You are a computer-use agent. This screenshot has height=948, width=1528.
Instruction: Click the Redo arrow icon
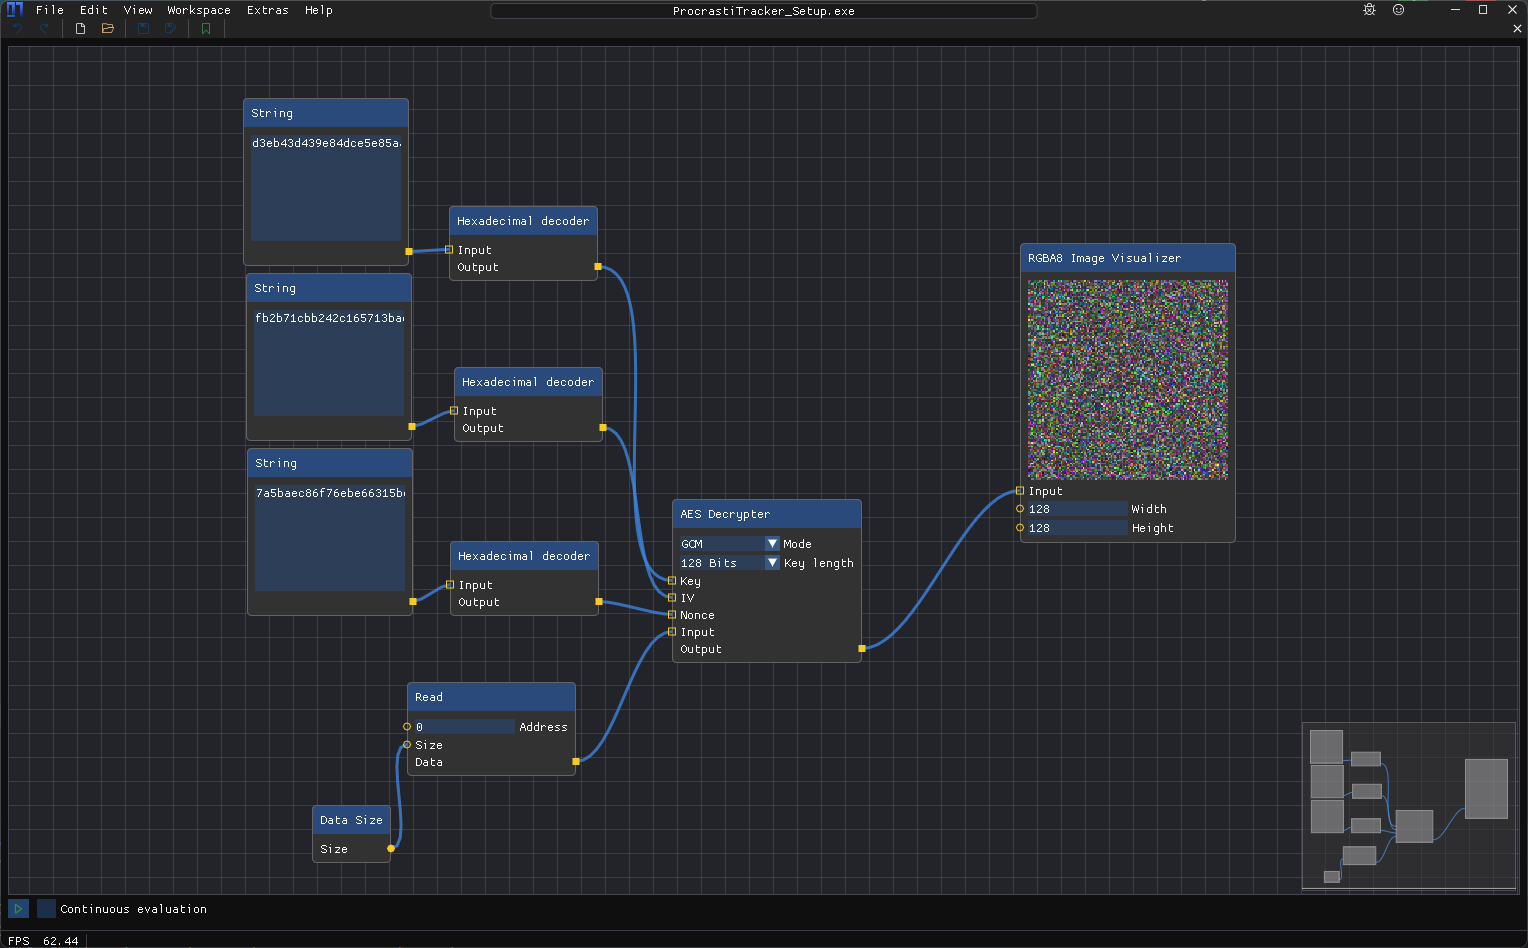44,28
